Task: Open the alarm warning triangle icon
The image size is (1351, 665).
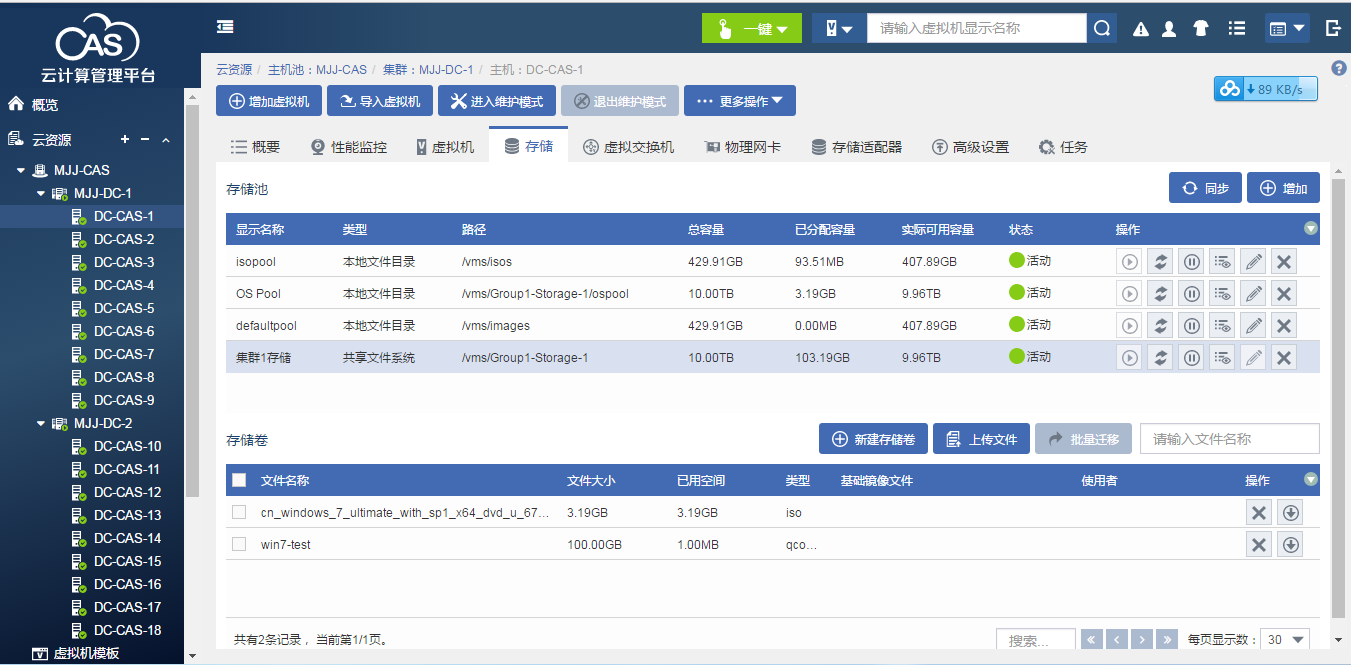Action: pyautogui.click(x=1140, y=29)
